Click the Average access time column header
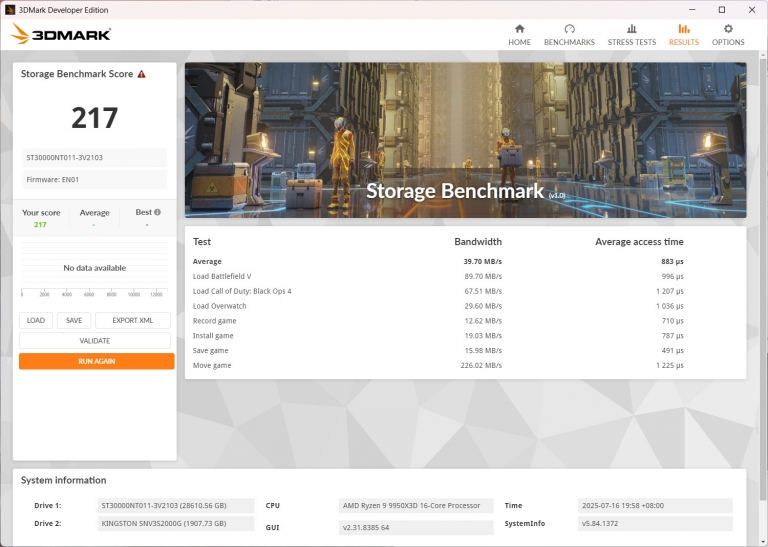This screenshot has width=768, height=547. click(x=639, y=241)
